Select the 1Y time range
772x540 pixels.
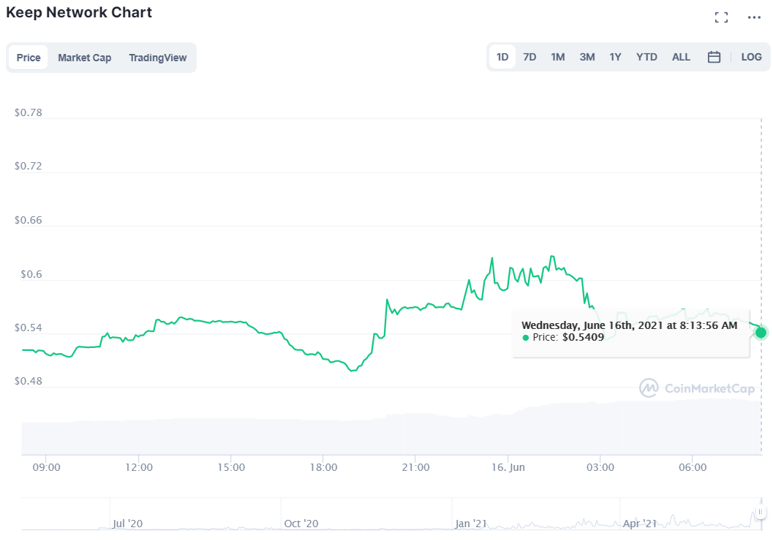[x=615, y=57]
